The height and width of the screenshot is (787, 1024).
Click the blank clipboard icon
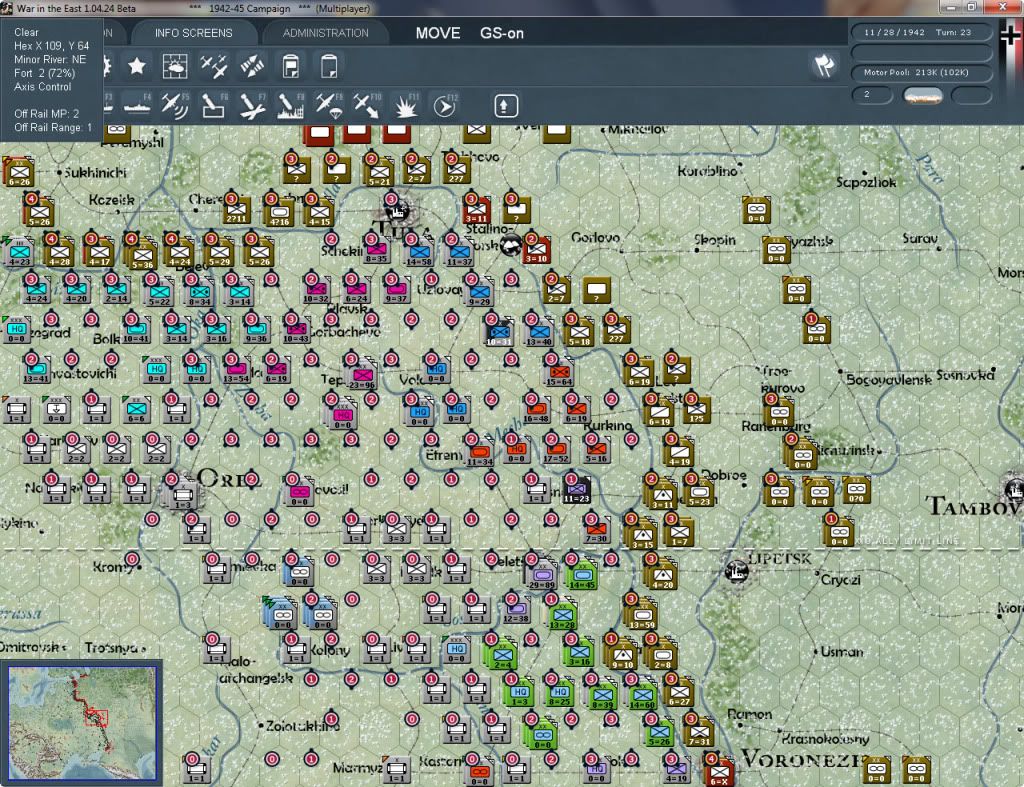coord(328,66)
